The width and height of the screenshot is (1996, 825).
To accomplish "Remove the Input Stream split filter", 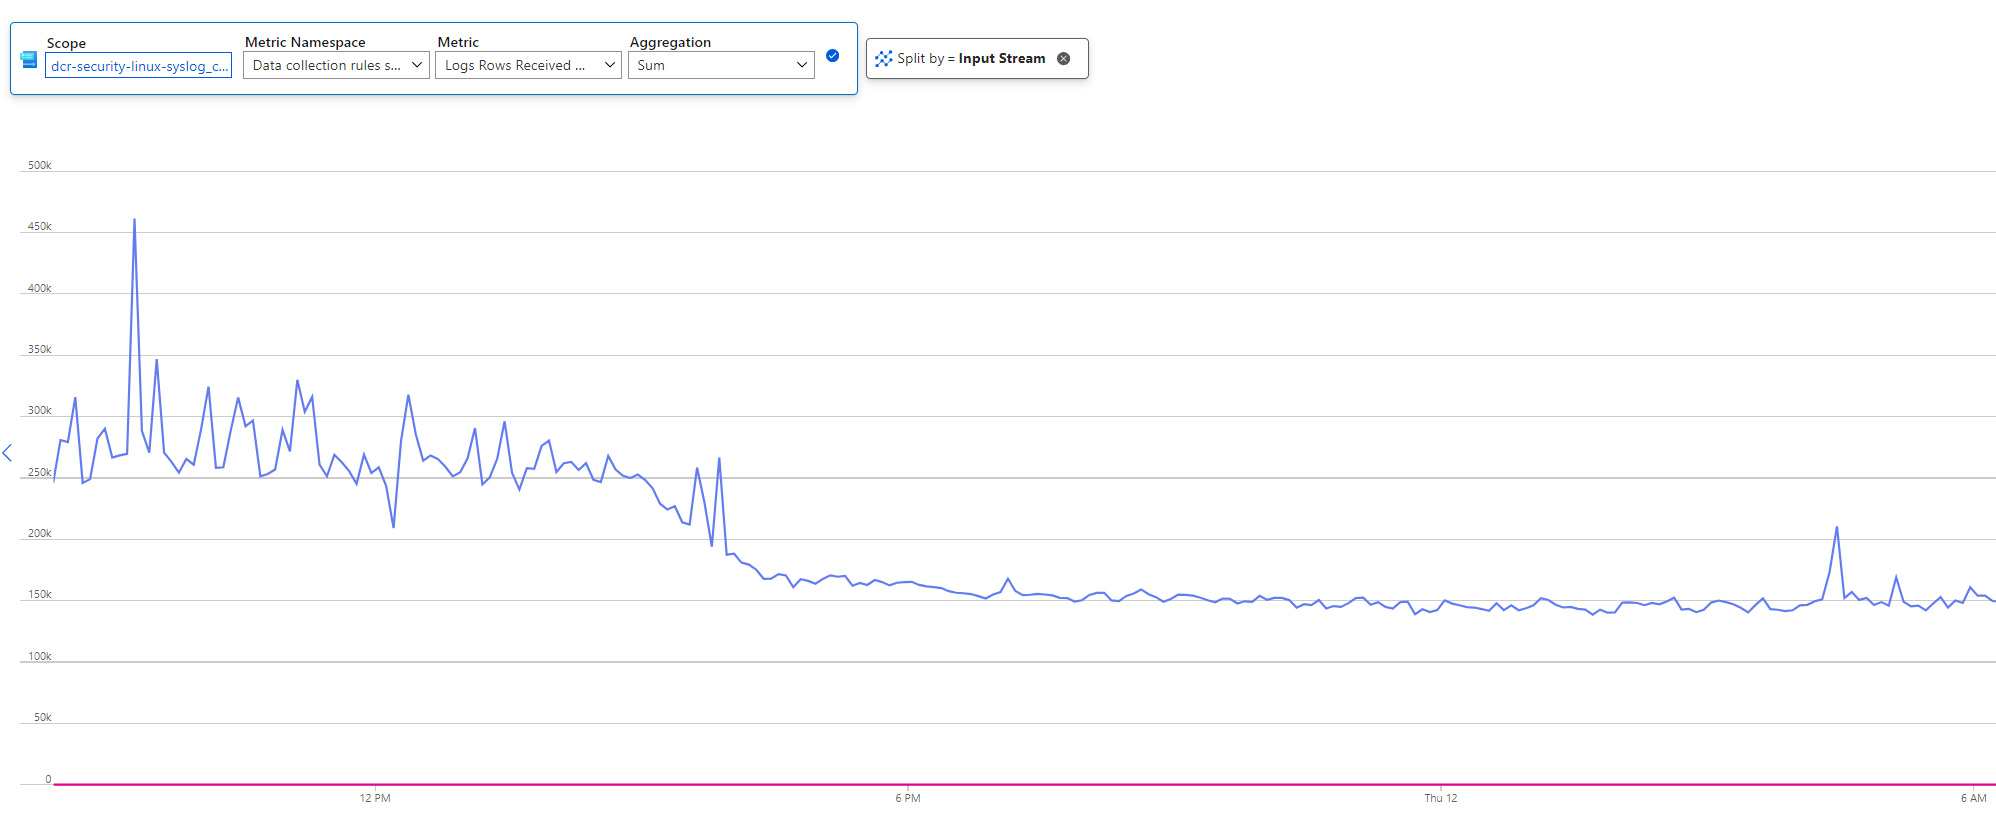I will pyautogui.click(x=1064, y=59).
